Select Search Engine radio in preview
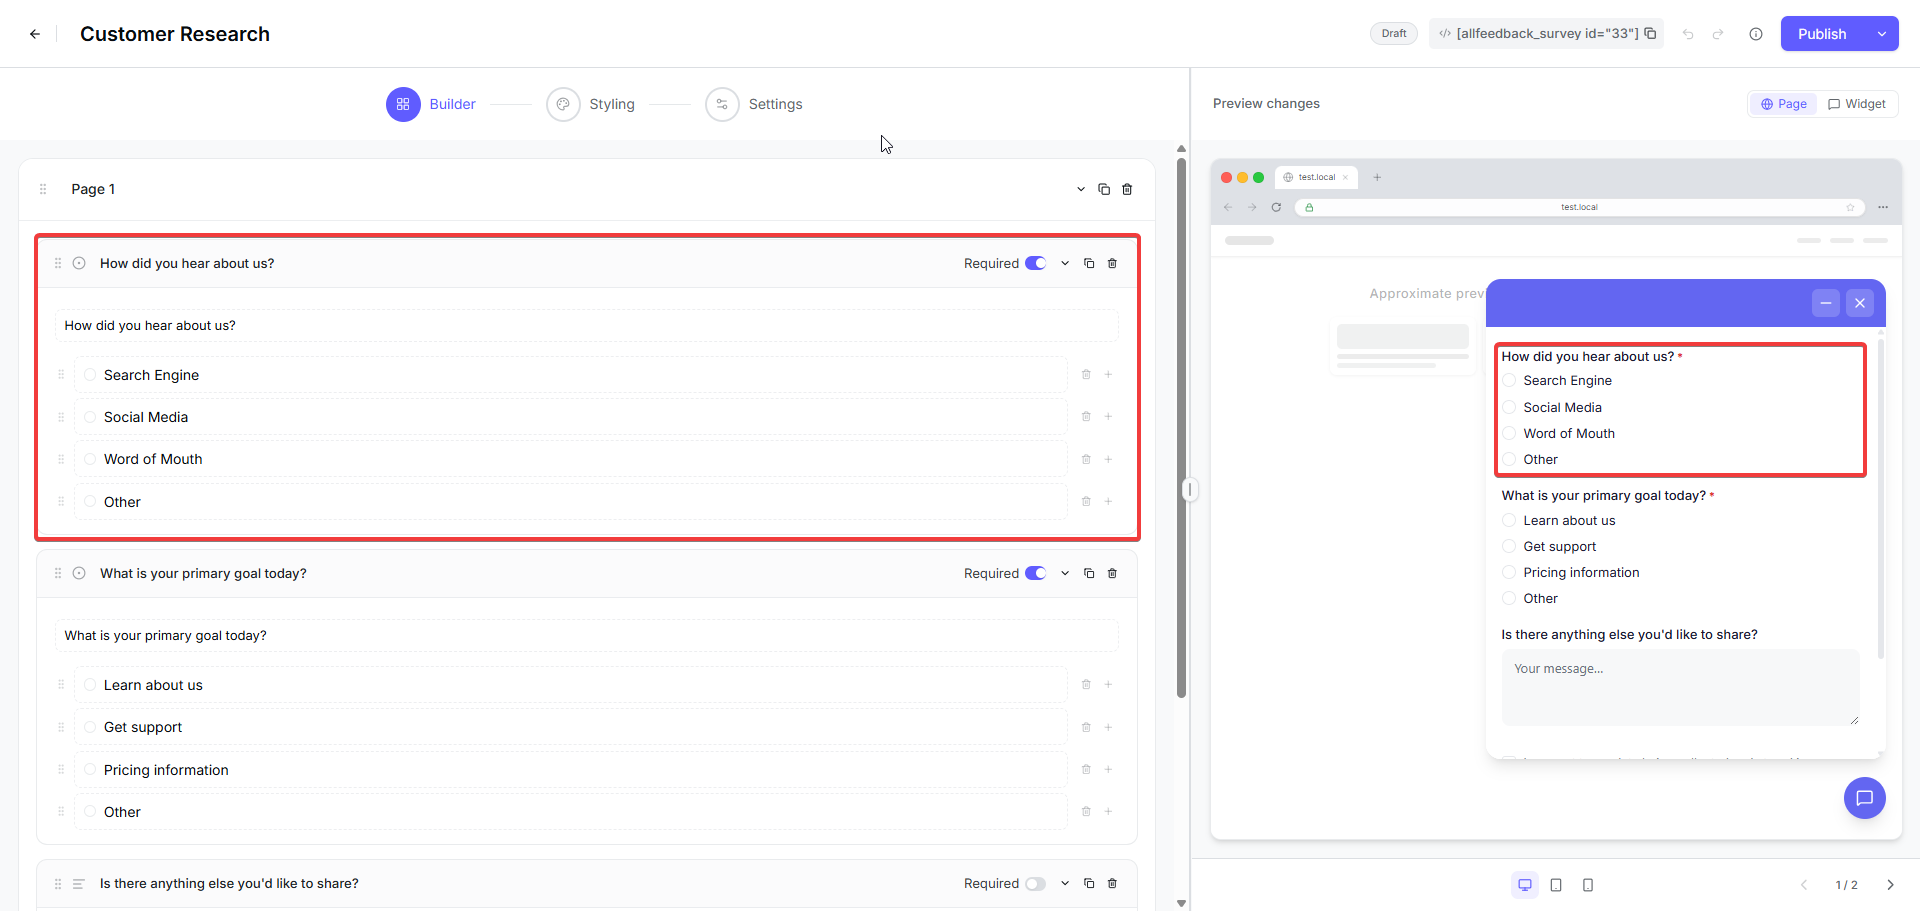This screenshot has width=1920, height=911. click(x=1509, y=381)
